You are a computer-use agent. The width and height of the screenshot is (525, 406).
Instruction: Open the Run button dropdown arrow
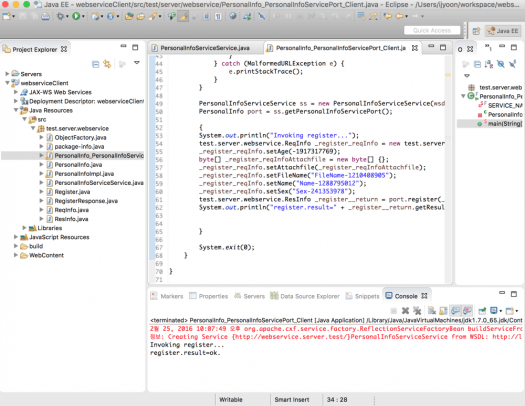pos(83,16)
